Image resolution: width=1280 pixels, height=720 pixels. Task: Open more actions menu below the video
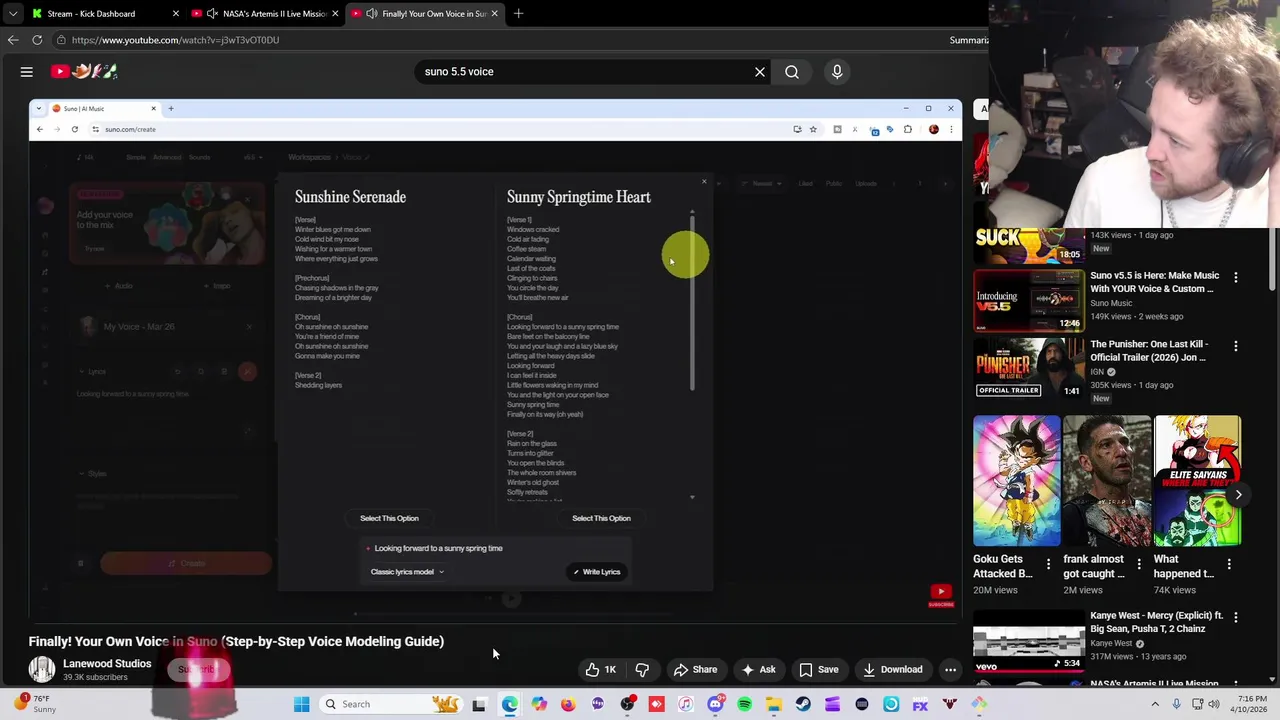[x=951, y=670]
